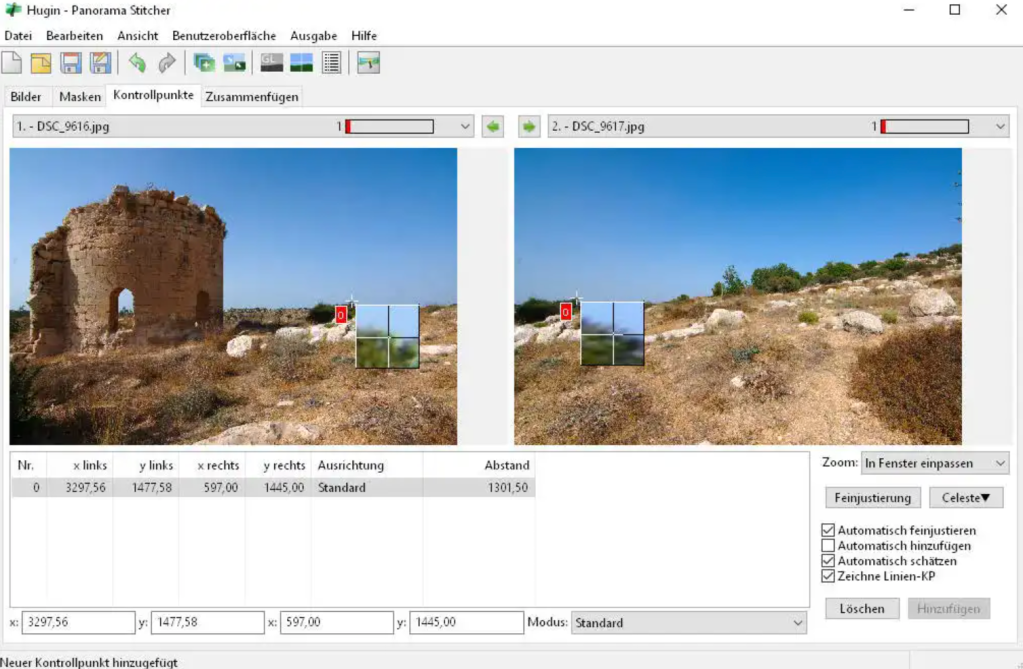1023x669 pixels.
Task: Show the control points list icon
Action: (x=331, y=63)
